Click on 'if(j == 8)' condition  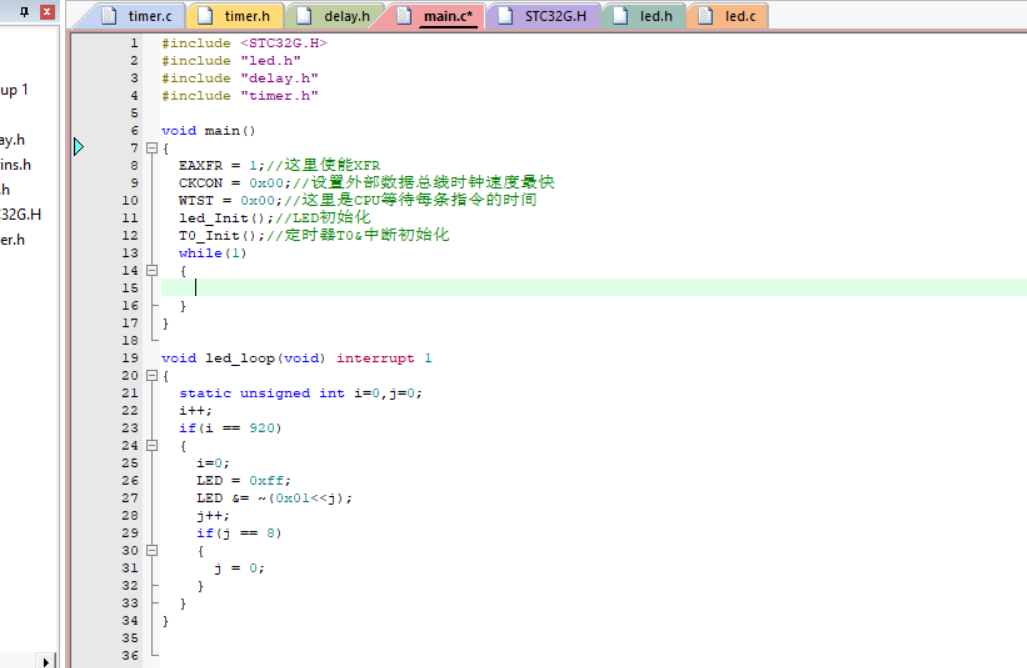[x=239, y=532]
